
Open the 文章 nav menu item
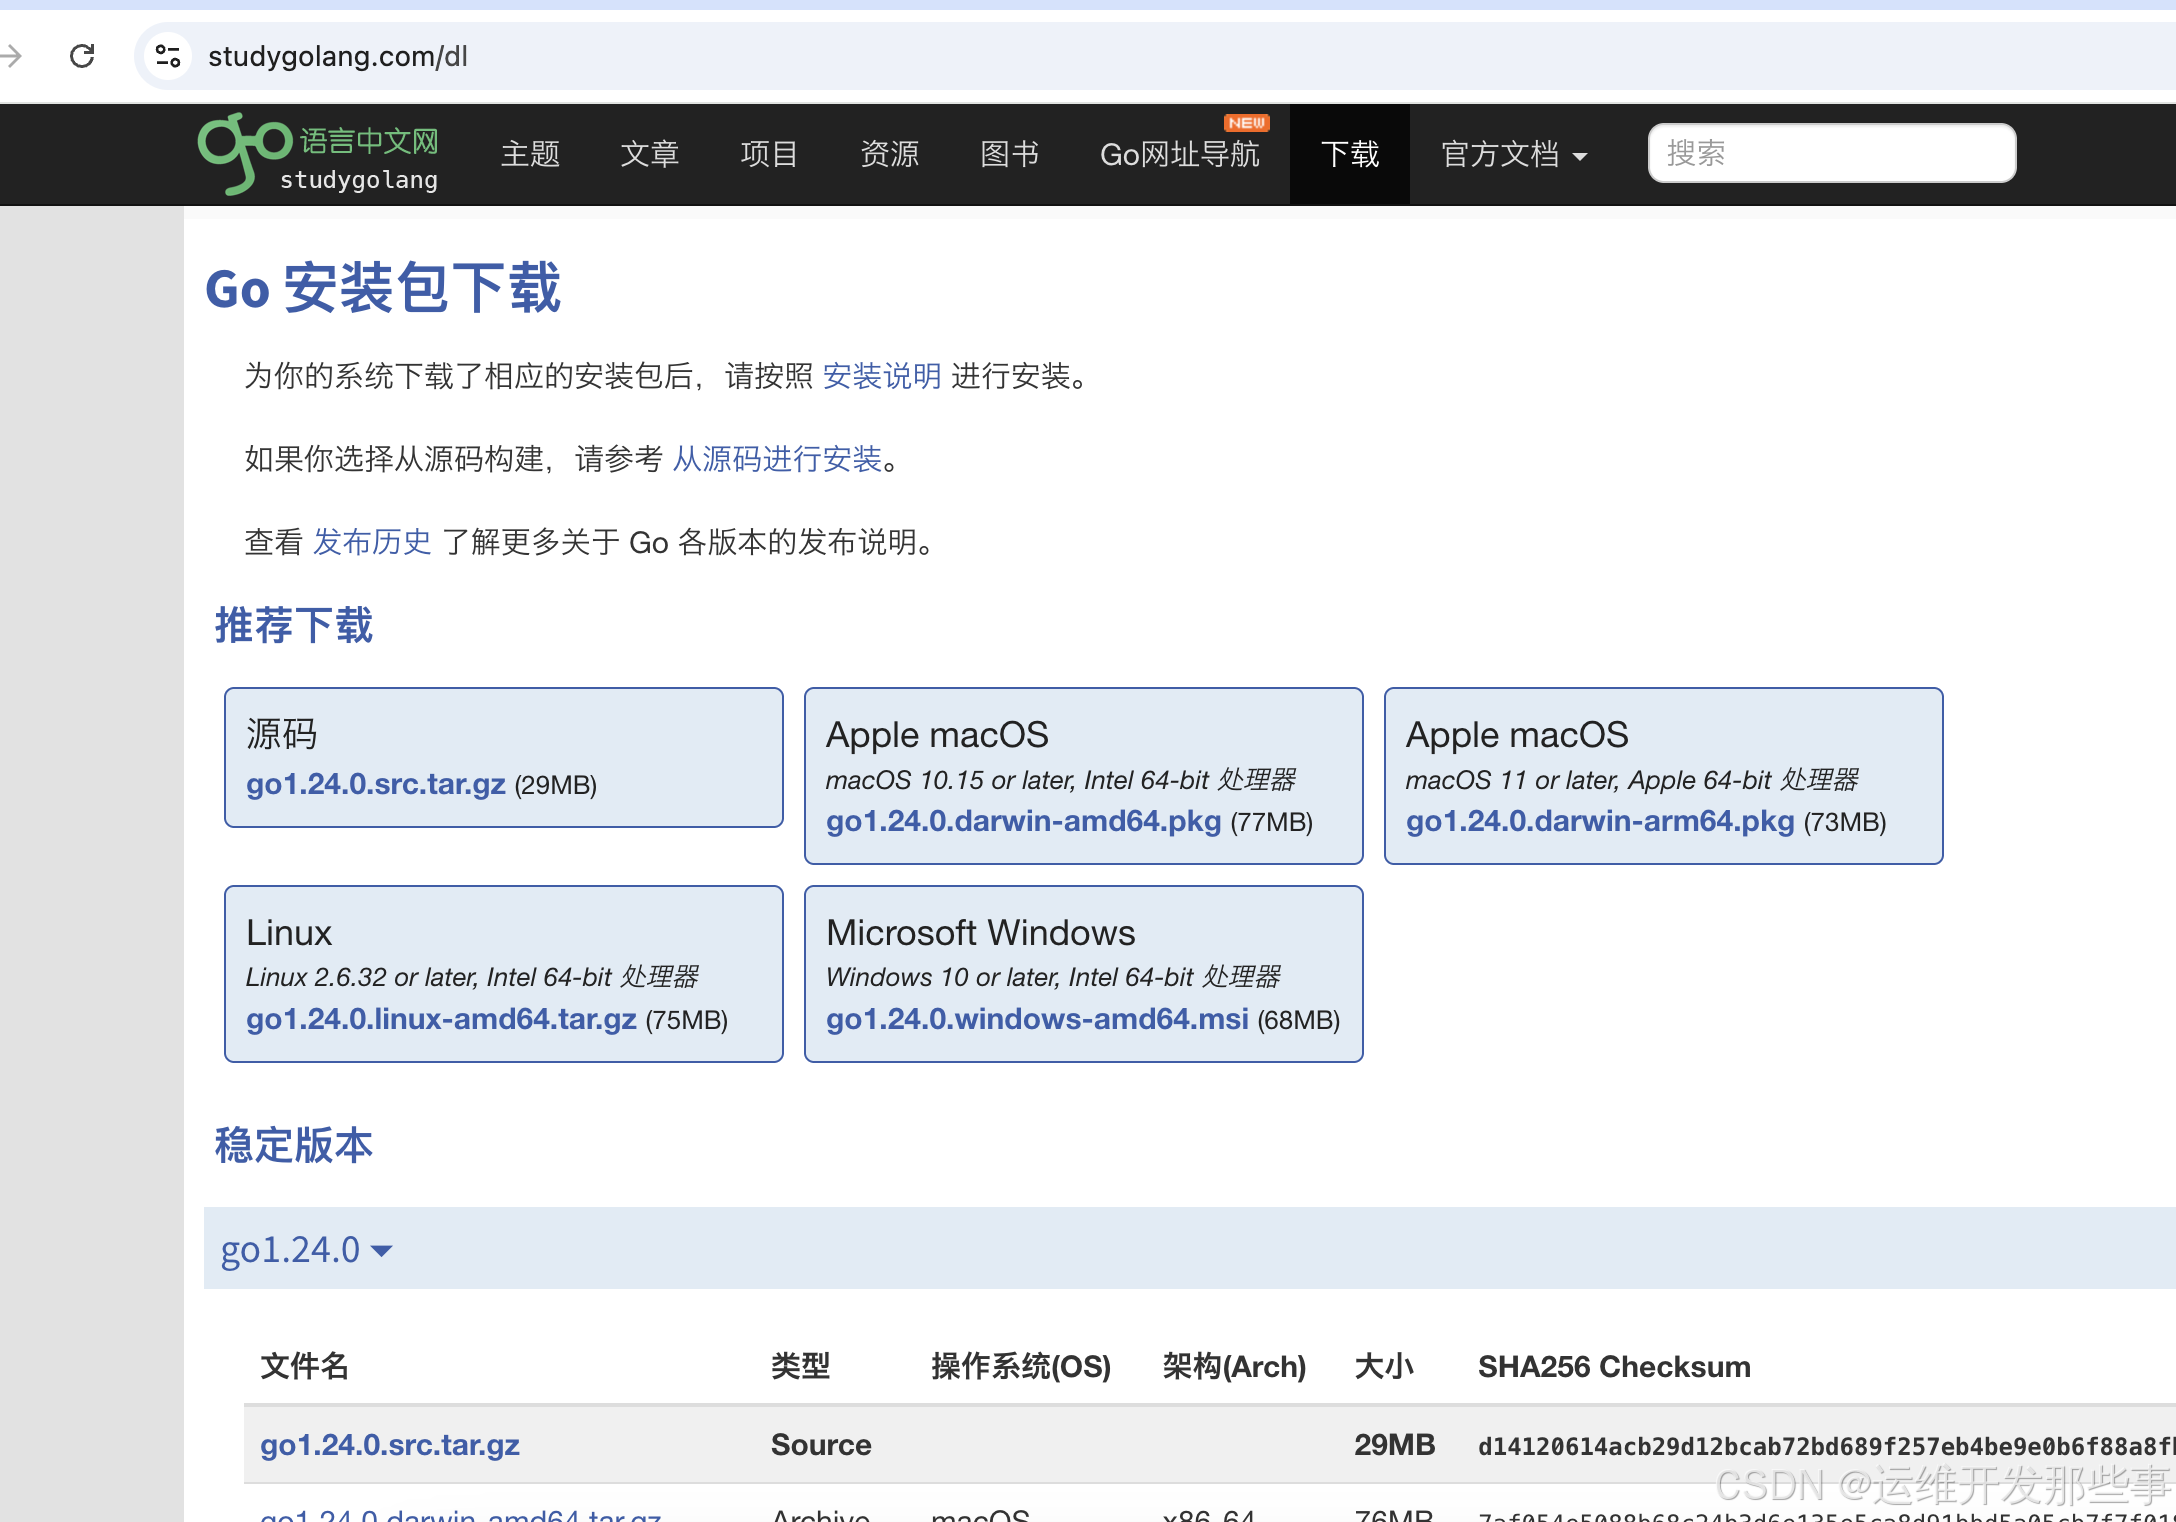pyautogui.click(x=650, y=154)
